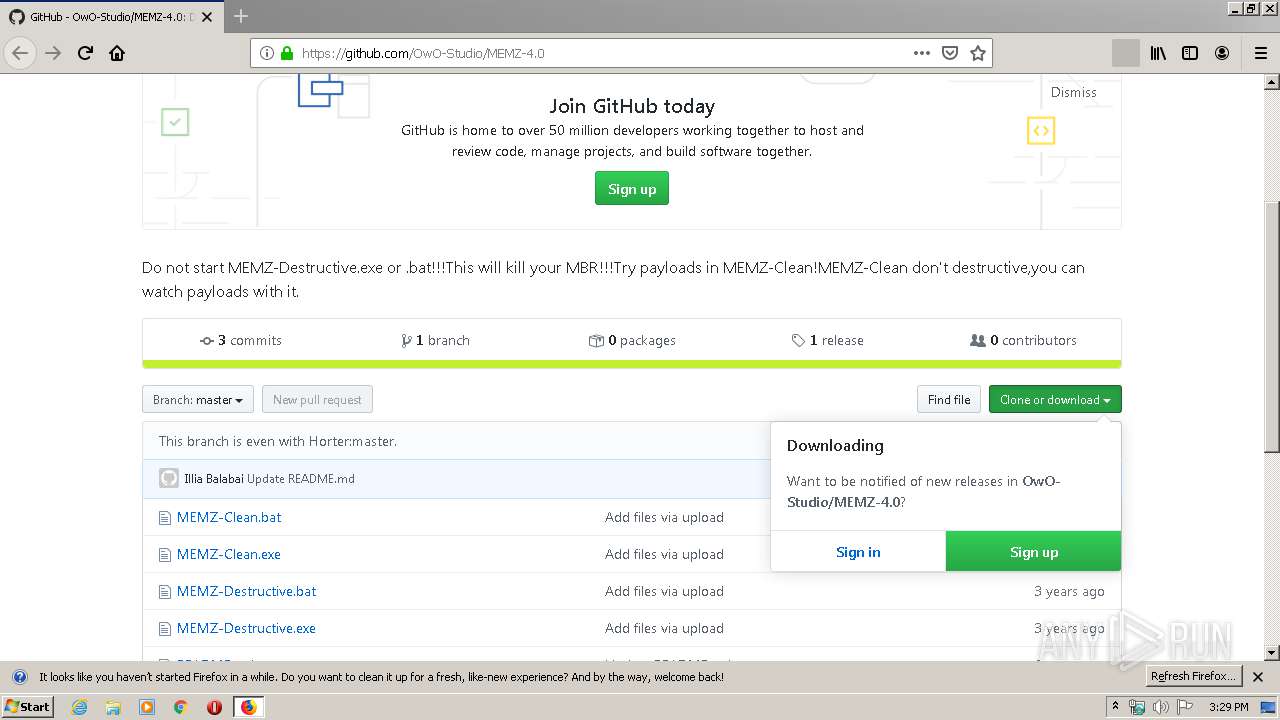Click the Firefox taskbar button
Viewport: 1280px width, 720px height.
pos(248,707)
